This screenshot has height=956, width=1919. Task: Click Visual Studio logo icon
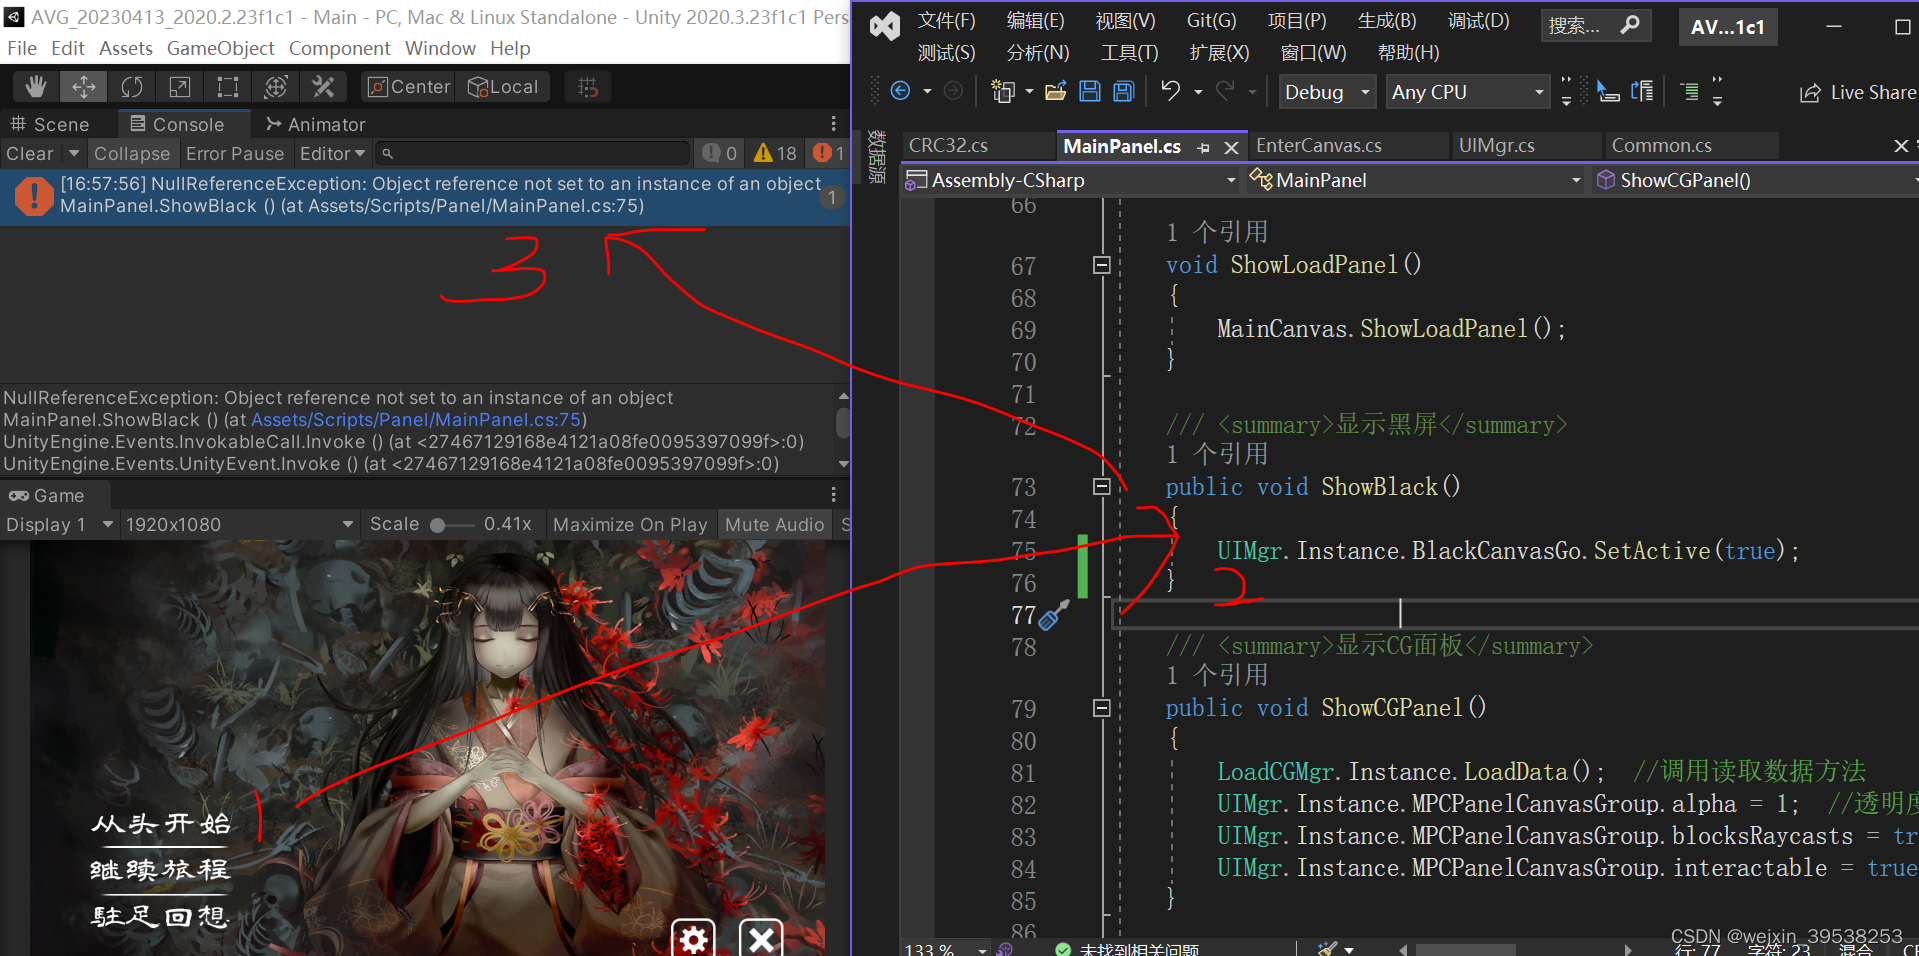[x=885, y=26]
